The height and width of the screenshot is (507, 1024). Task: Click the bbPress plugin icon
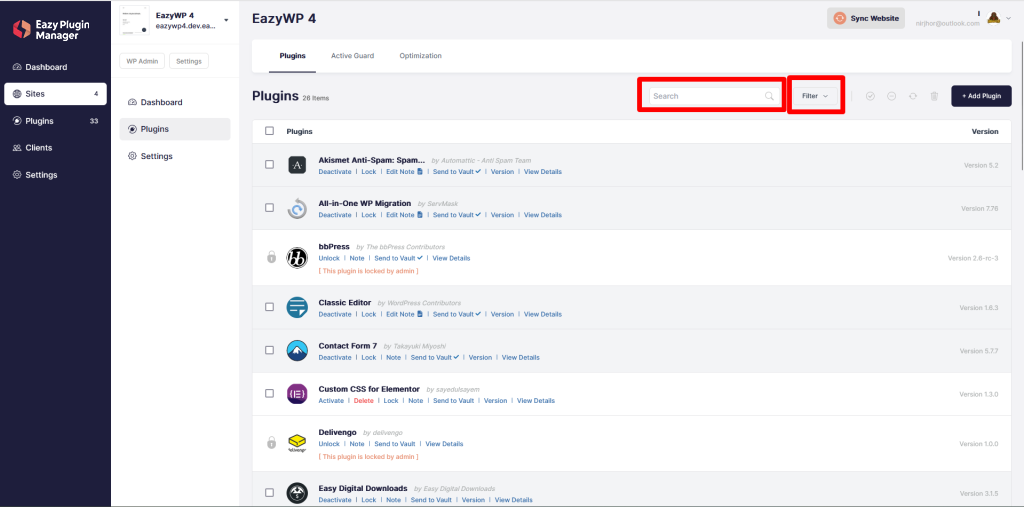297,257
